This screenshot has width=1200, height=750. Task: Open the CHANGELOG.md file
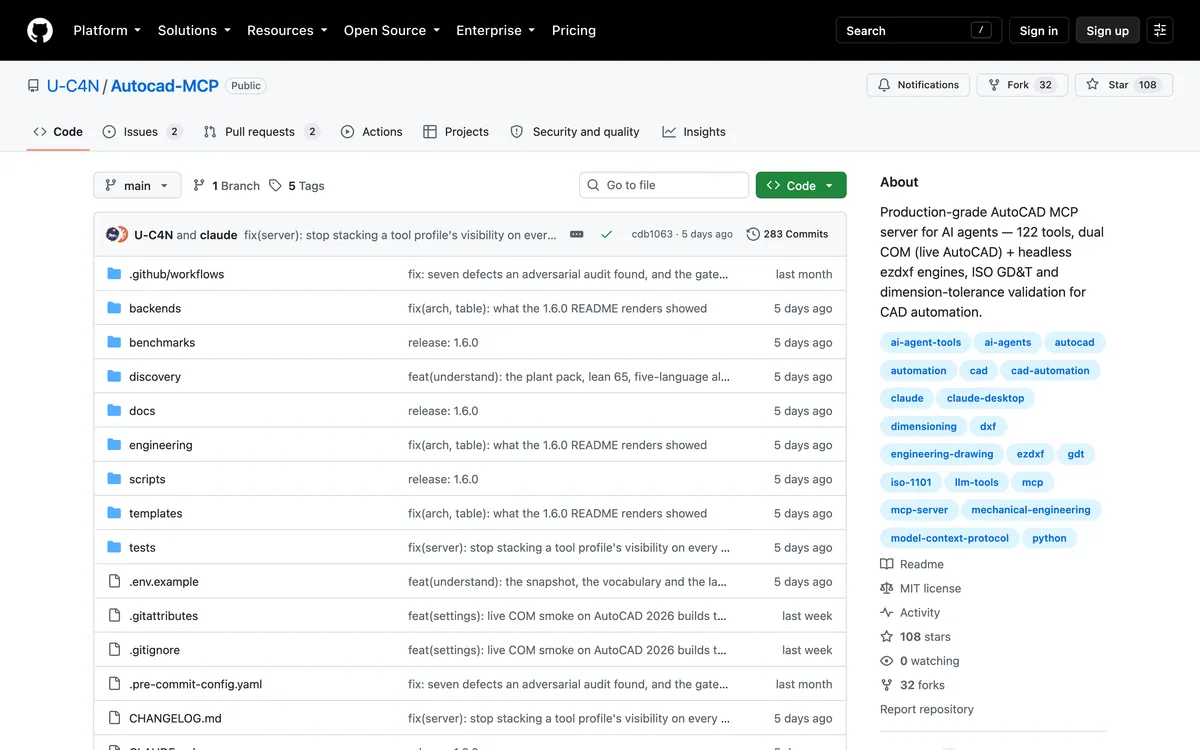(x=175, y=718)
